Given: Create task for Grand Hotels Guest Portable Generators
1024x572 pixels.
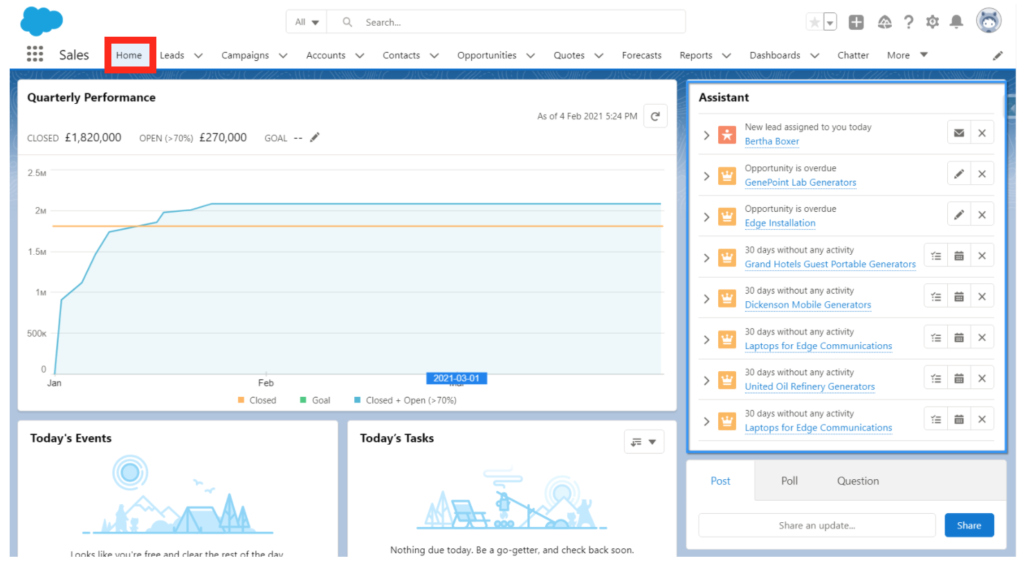Looking at the screenshot, I should (936, 256).
